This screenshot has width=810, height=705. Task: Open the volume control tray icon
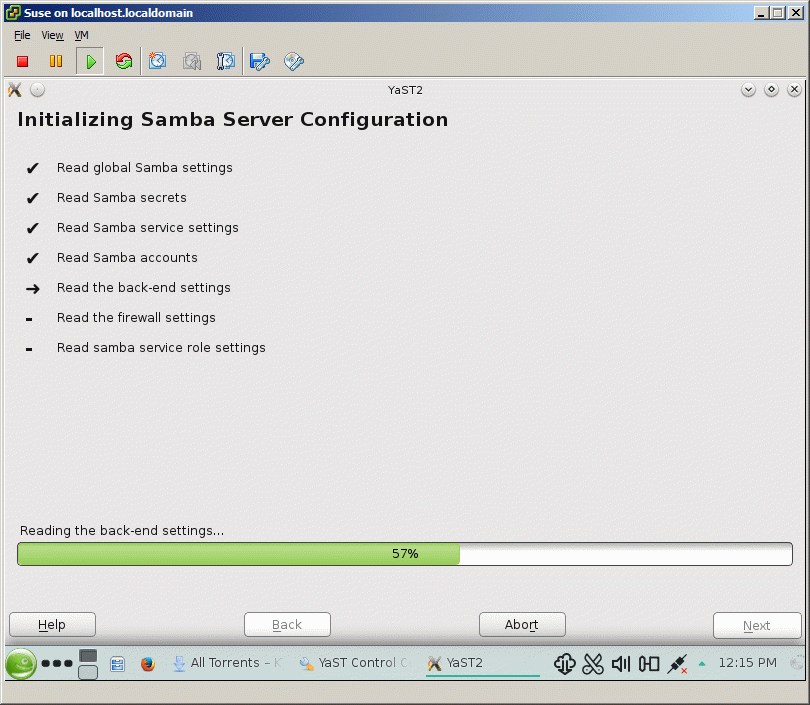(x=621, y=664)
